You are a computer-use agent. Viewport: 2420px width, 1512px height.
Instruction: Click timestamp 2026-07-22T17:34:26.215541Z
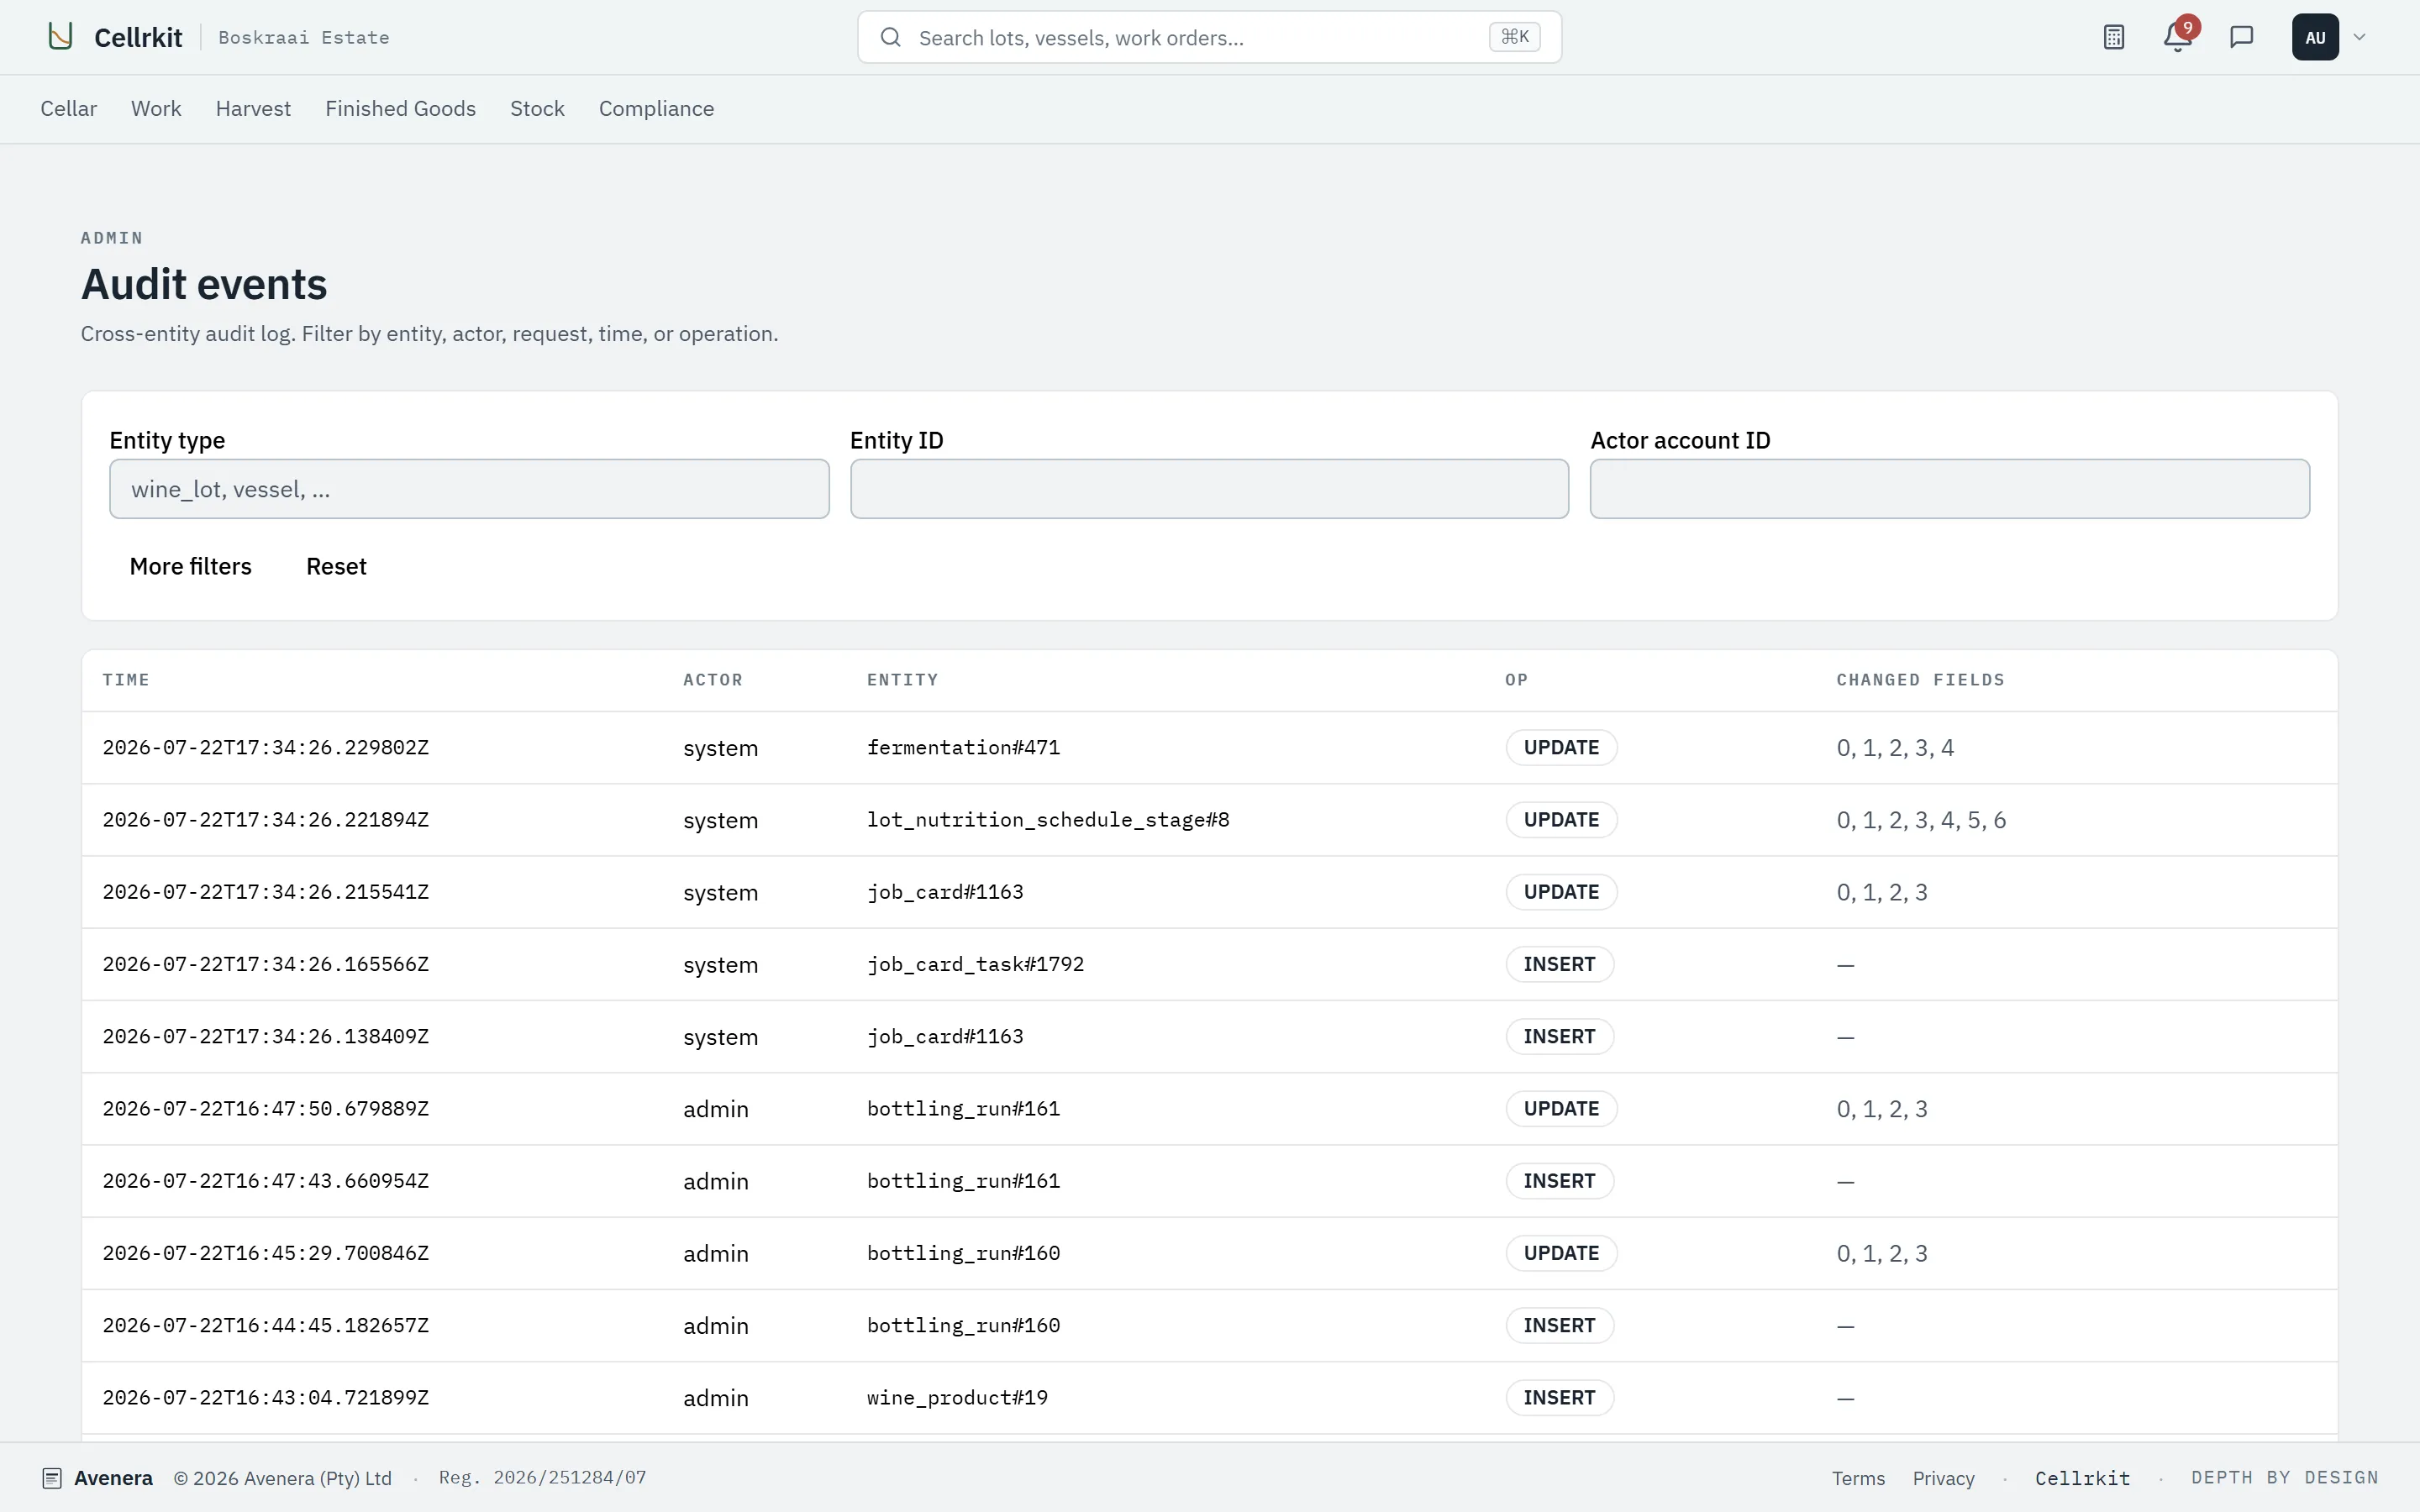(x=265, y=892)
